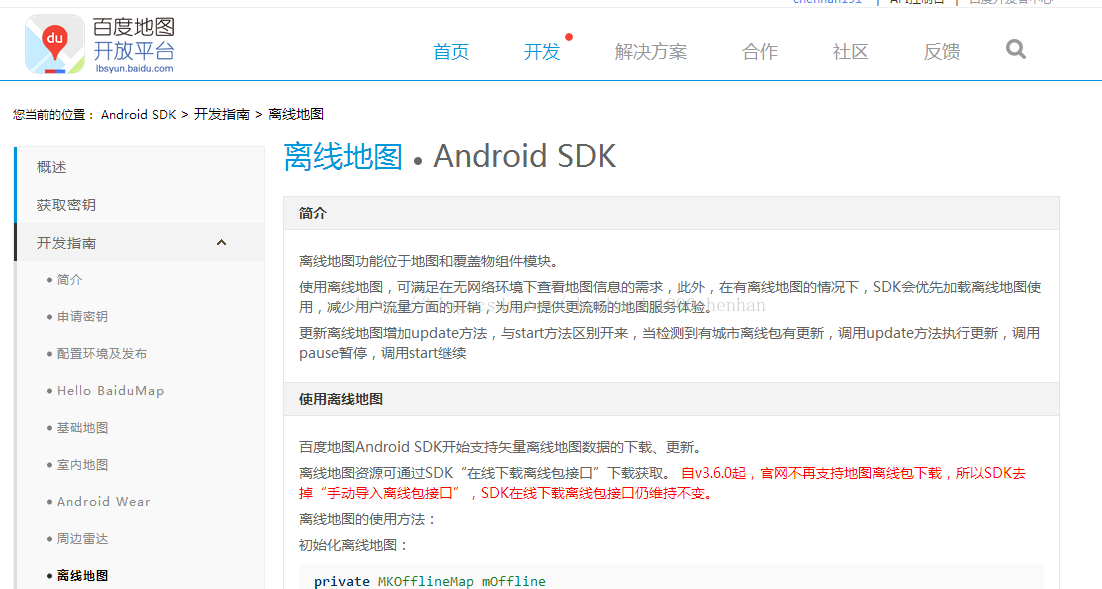Open the 开发 navigation menu
The width and height of the screenshot is (1102, 589).
pyautogui.click(x=541, y=51)
